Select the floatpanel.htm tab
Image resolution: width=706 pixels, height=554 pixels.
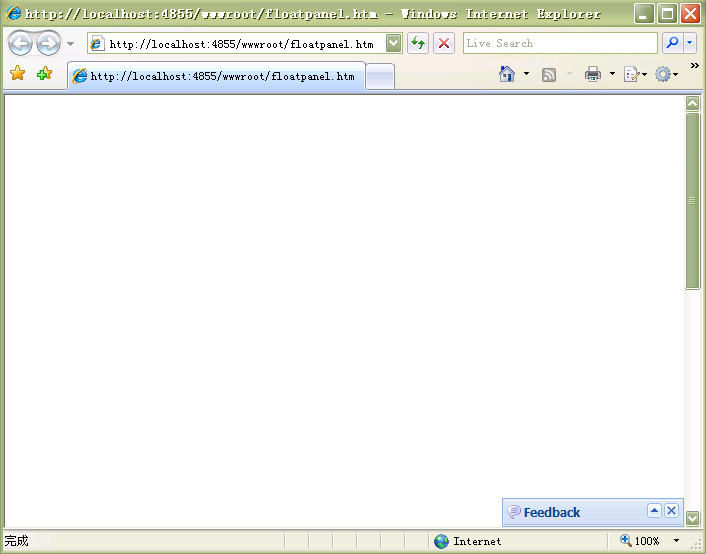[217, 76]
